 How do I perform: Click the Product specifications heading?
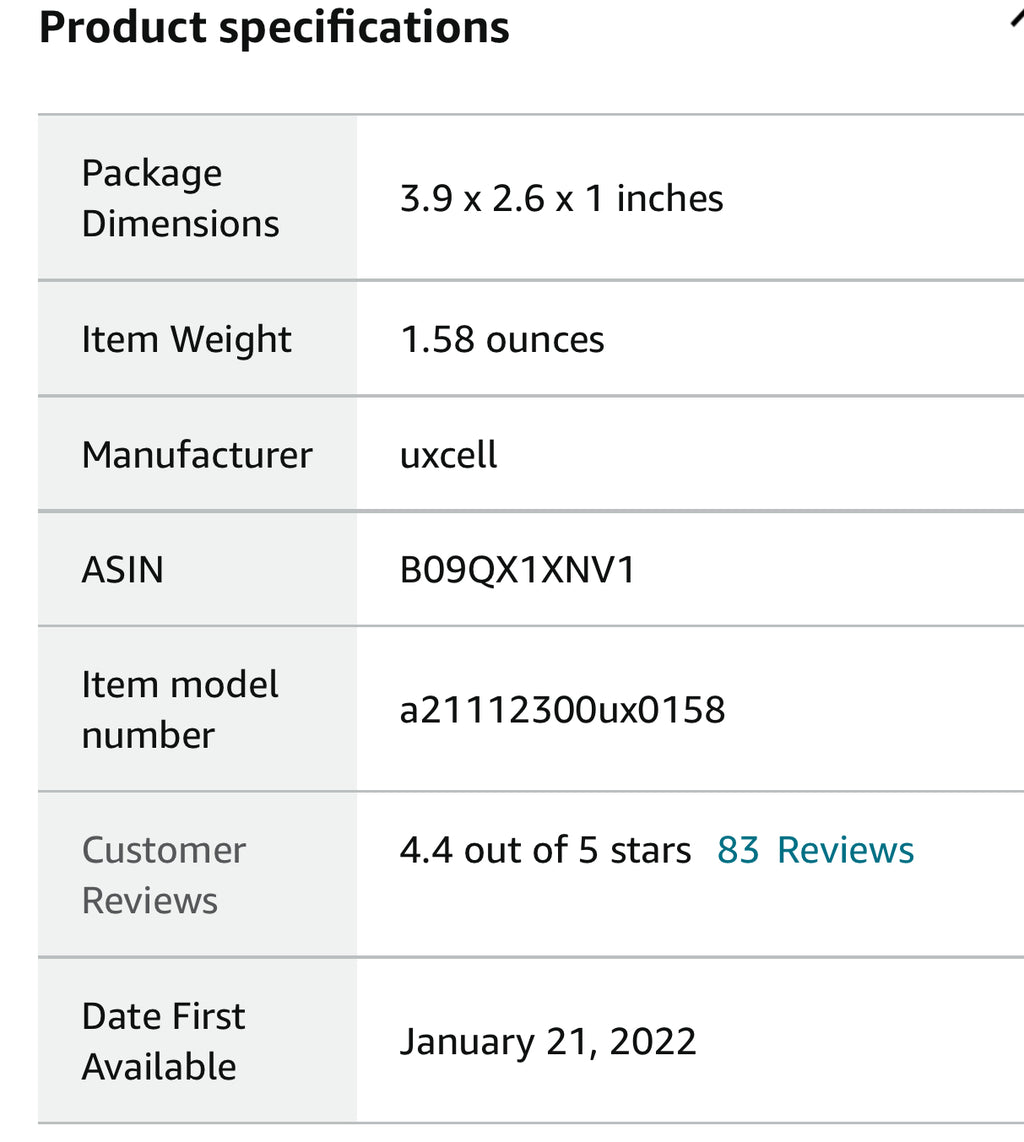274,28
